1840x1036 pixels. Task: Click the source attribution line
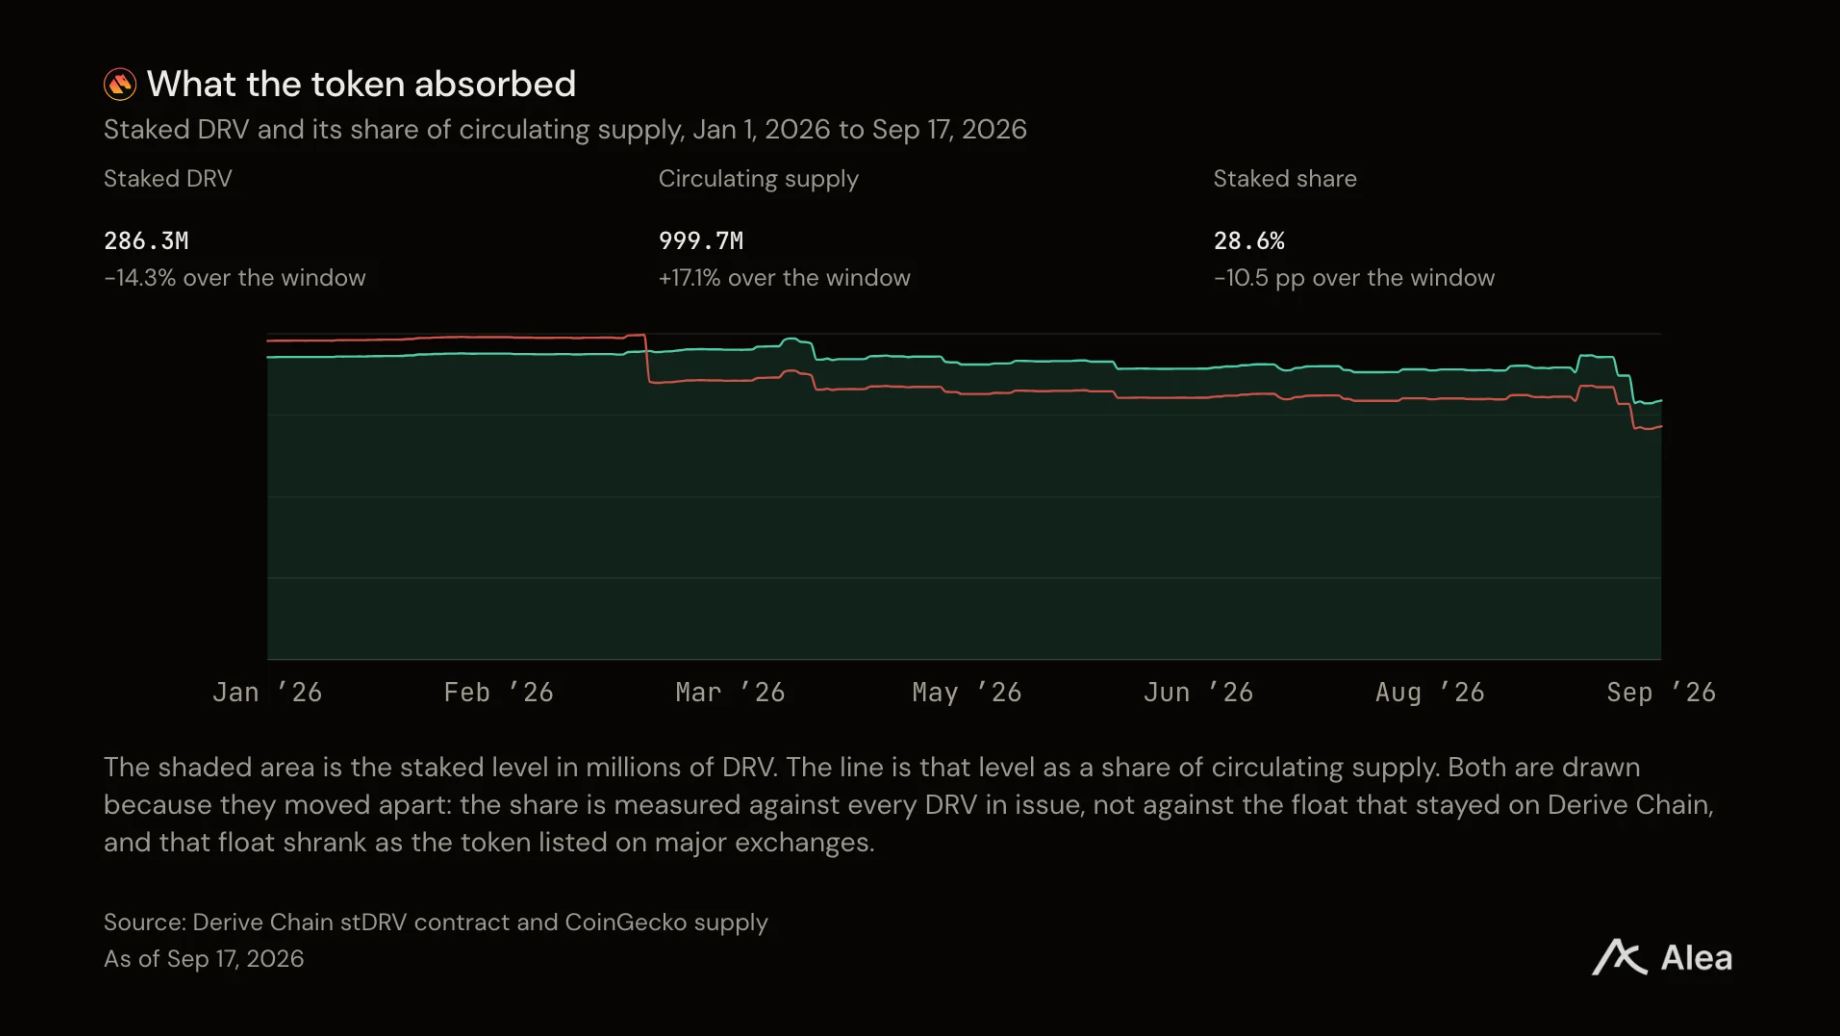click(436, 922)
